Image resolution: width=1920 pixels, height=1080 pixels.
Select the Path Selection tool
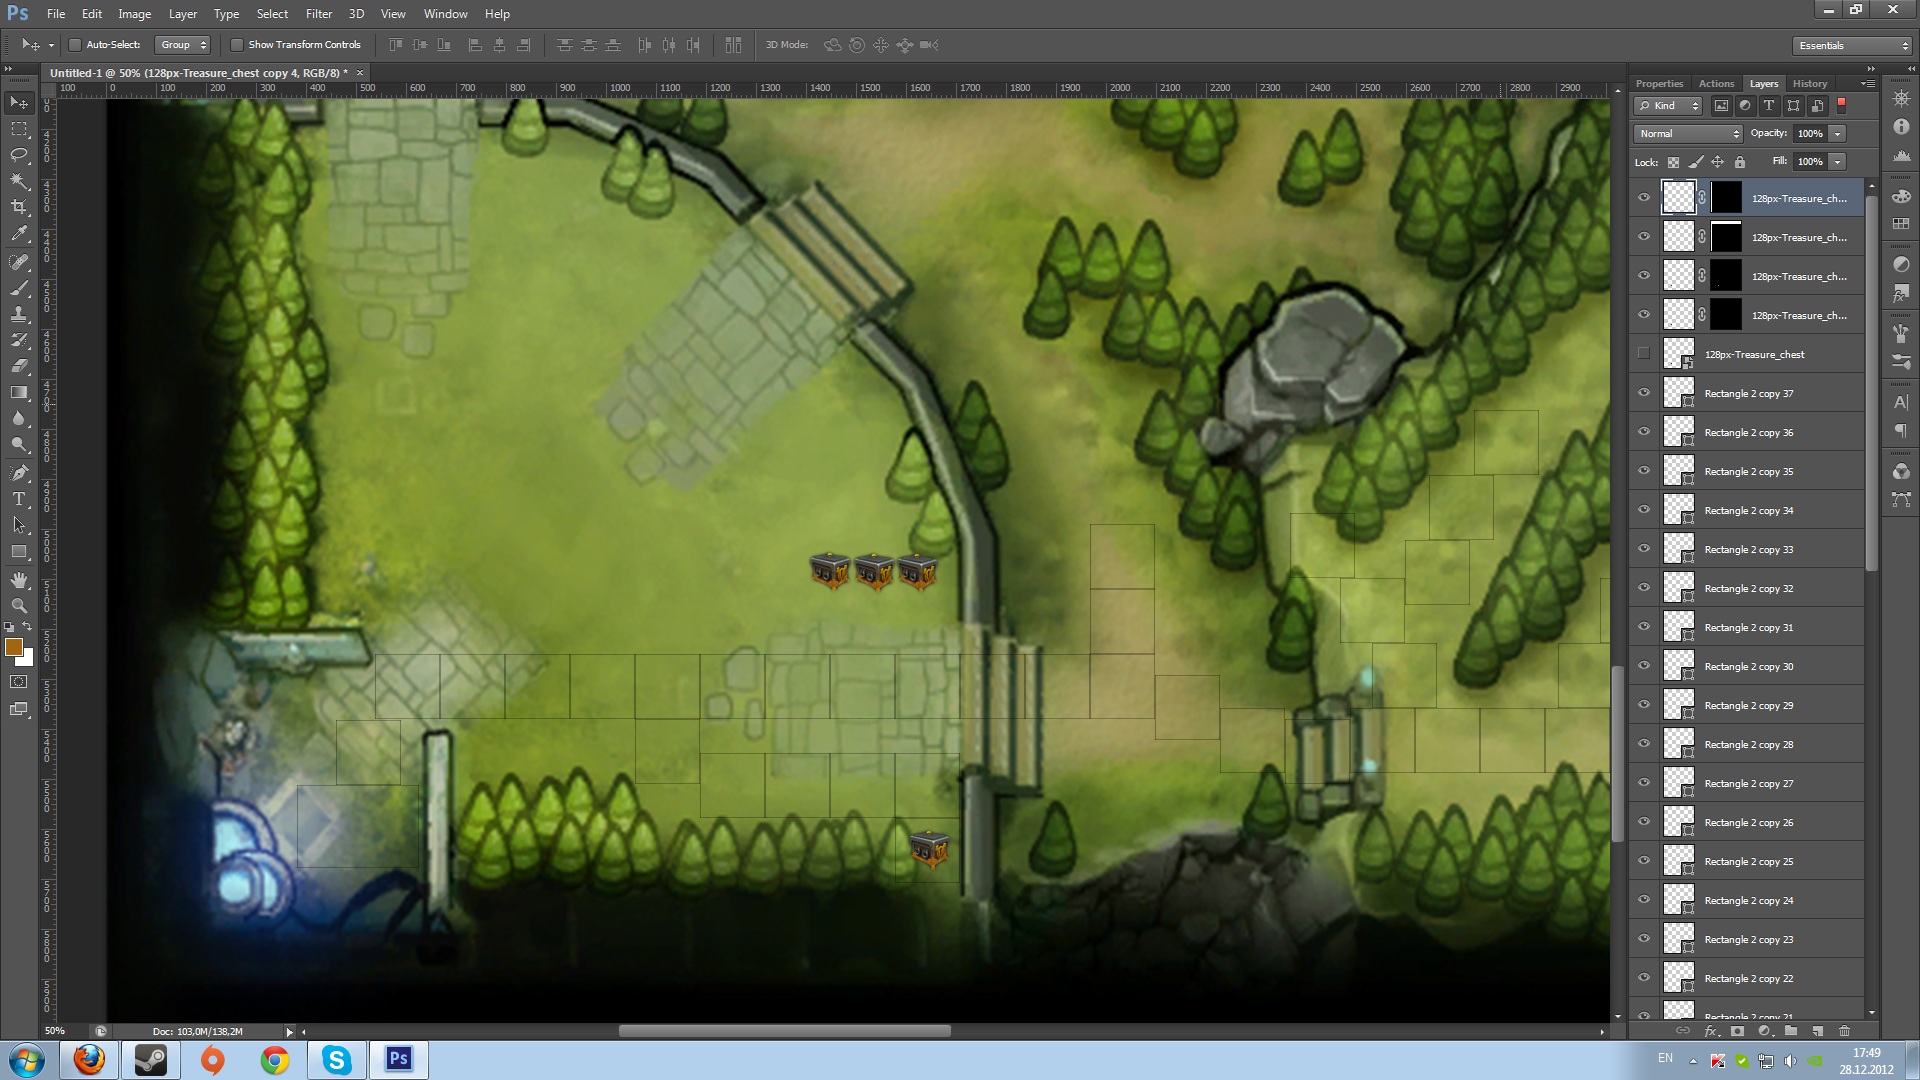19,524
